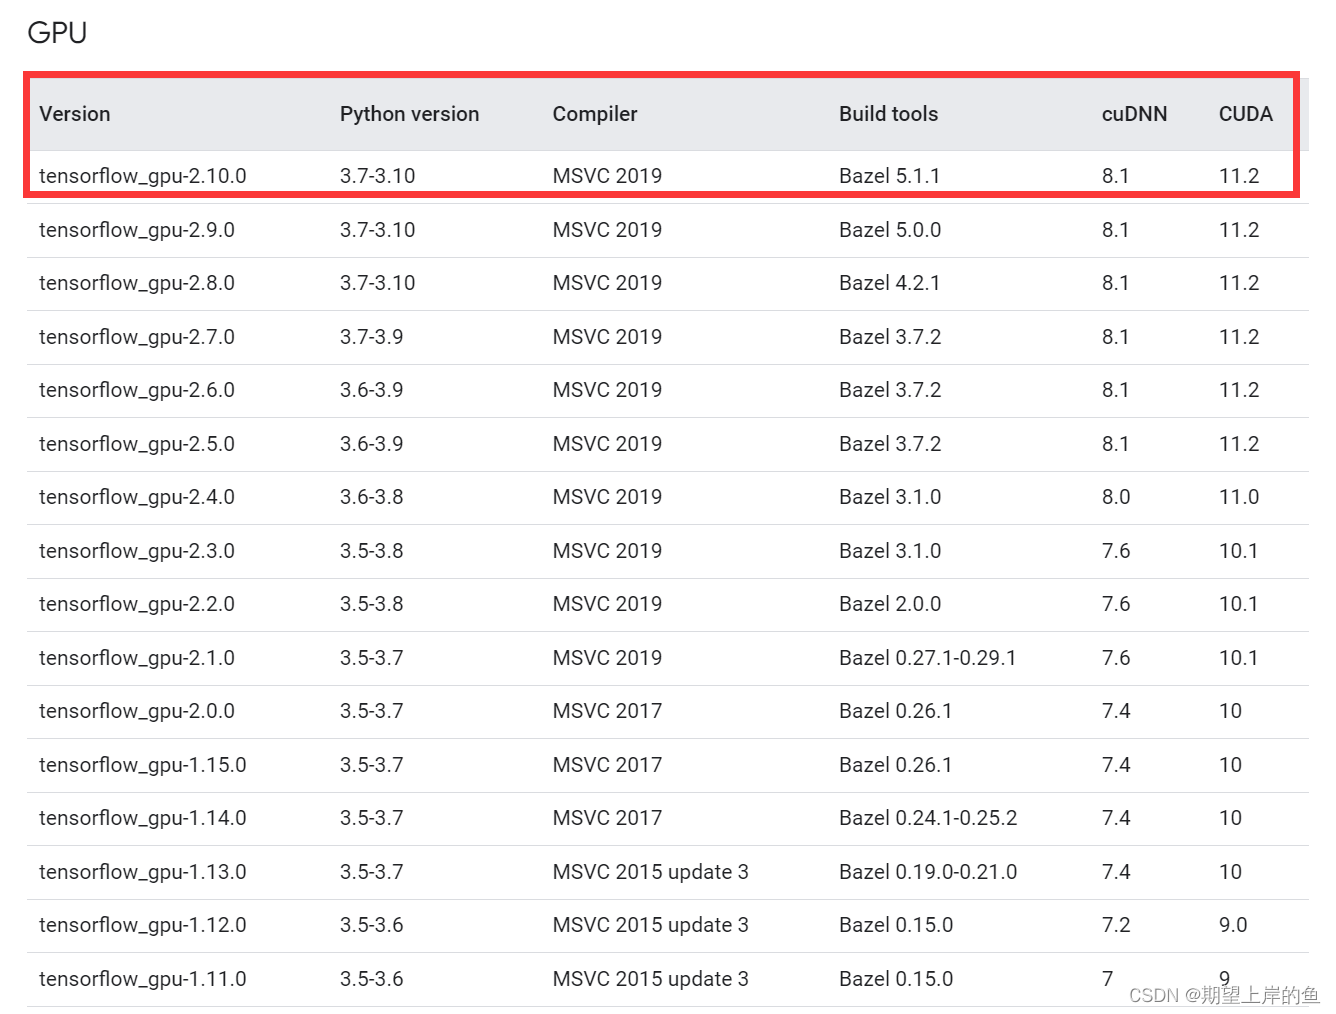Click Bazel 5.1.1 build tools cell
Screen dimensions: 1336x1014
coord(890,176)
